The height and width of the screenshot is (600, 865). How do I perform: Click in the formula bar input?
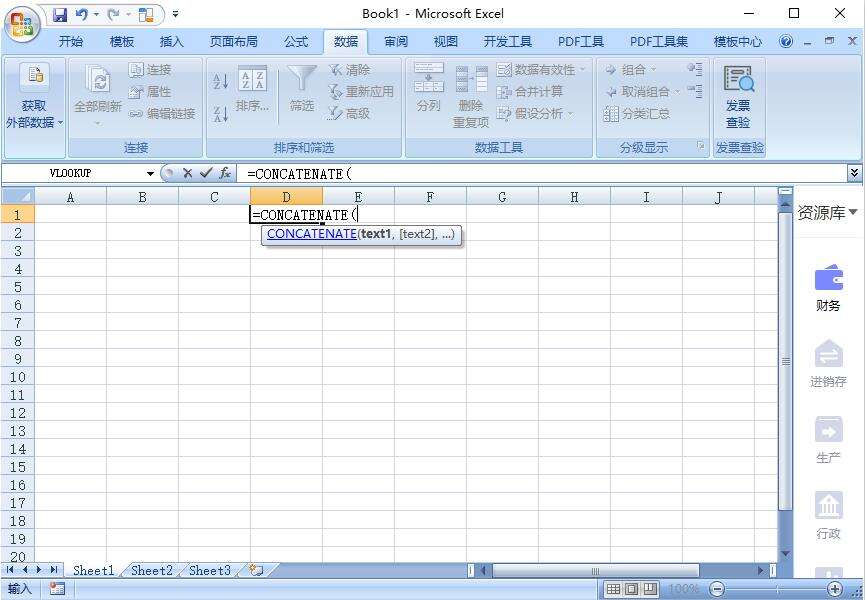click(x=542, y=174)
